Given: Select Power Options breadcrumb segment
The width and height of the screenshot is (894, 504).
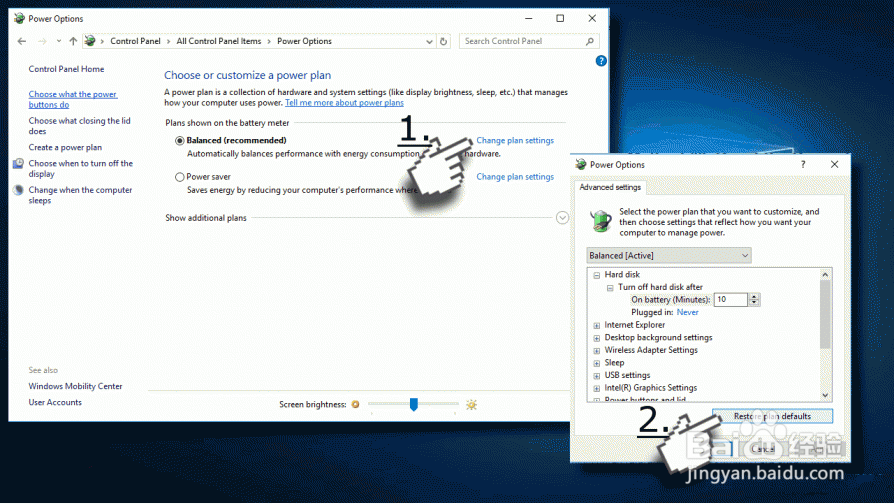Looking at the screenshot, I should pos(304,41).
